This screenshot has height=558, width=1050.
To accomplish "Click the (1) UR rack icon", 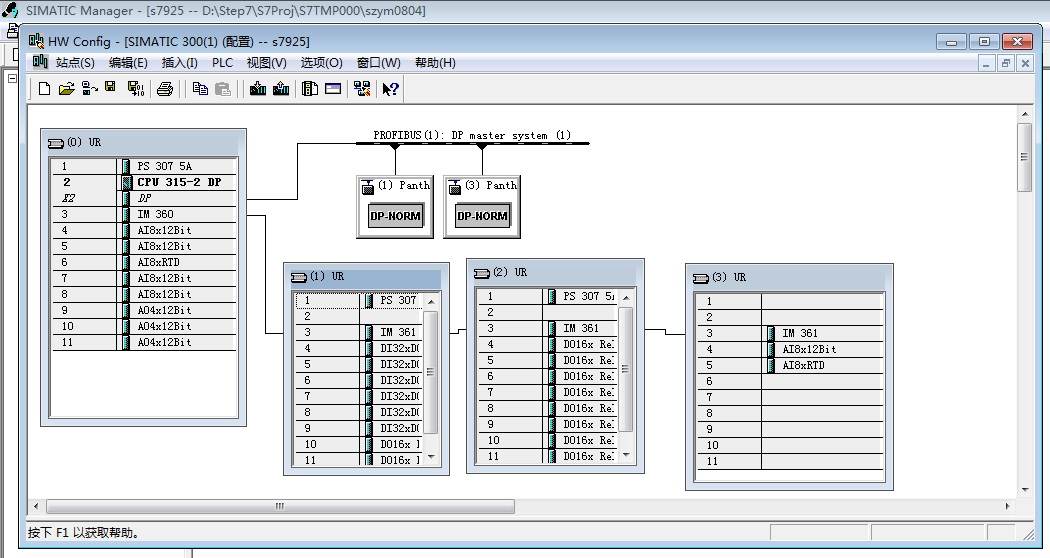I will pyautogui.click(x=299, y=277).
